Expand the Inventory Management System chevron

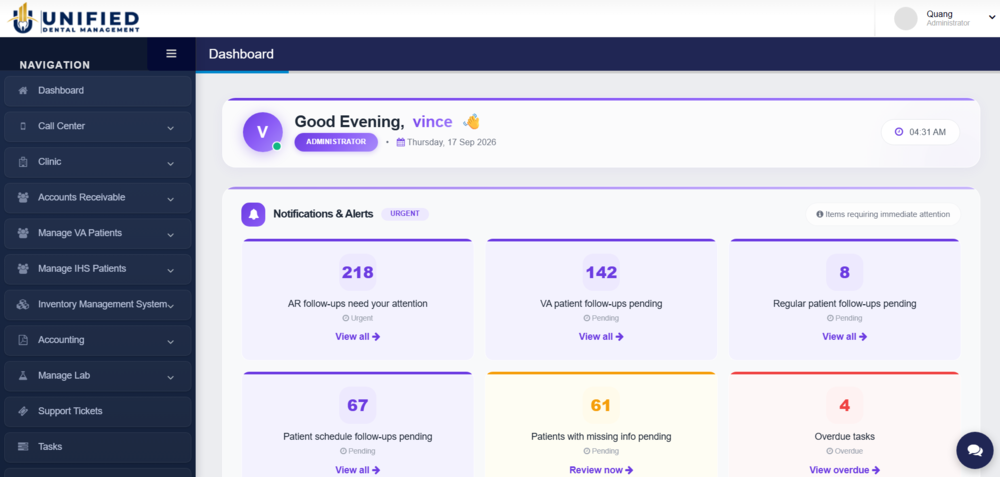[170, 307]
